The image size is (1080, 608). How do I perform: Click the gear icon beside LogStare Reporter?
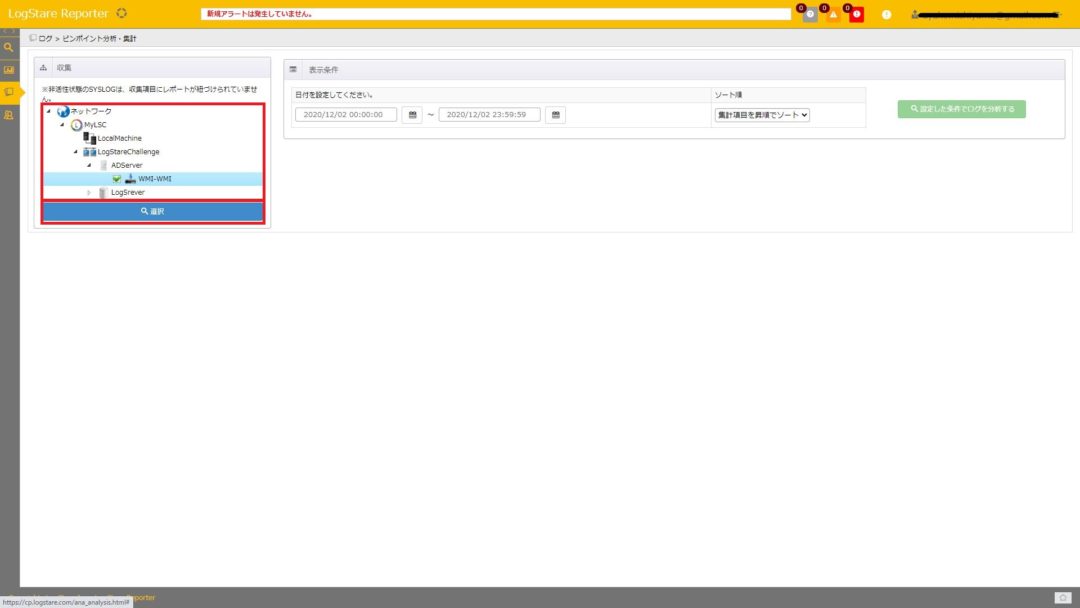122,13
